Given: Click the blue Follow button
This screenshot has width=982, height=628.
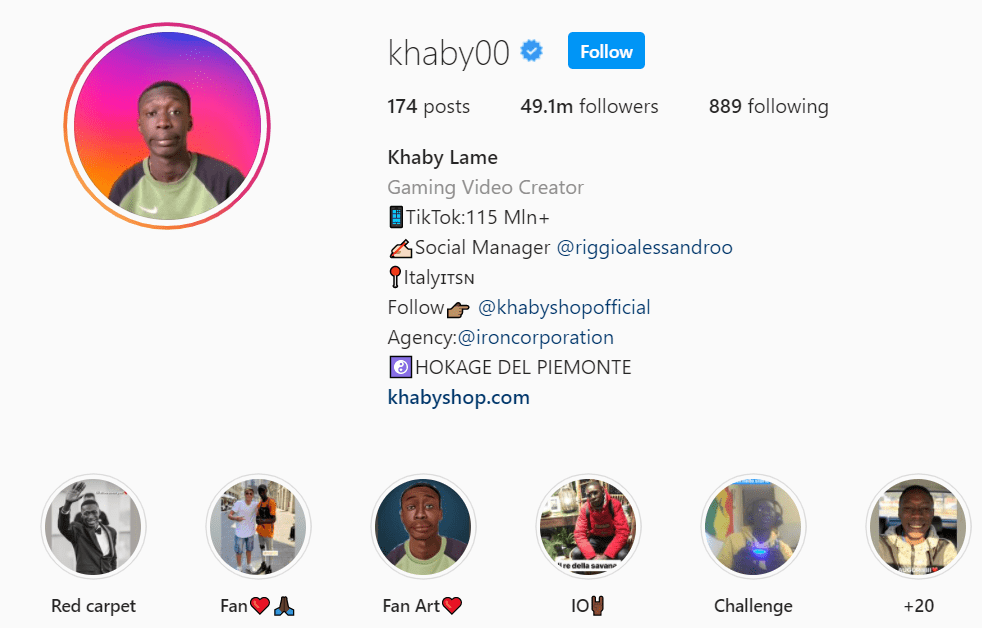Looking at the screenshot, I should click(606, 51).
